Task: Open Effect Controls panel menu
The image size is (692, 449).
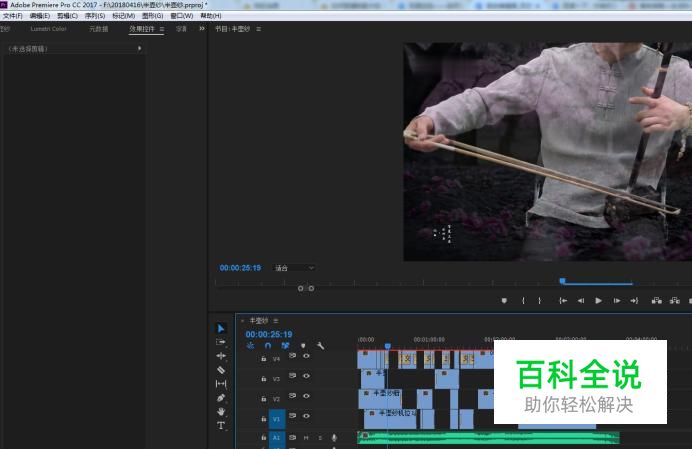Action: pyautogui.click(x=162, y=29)
